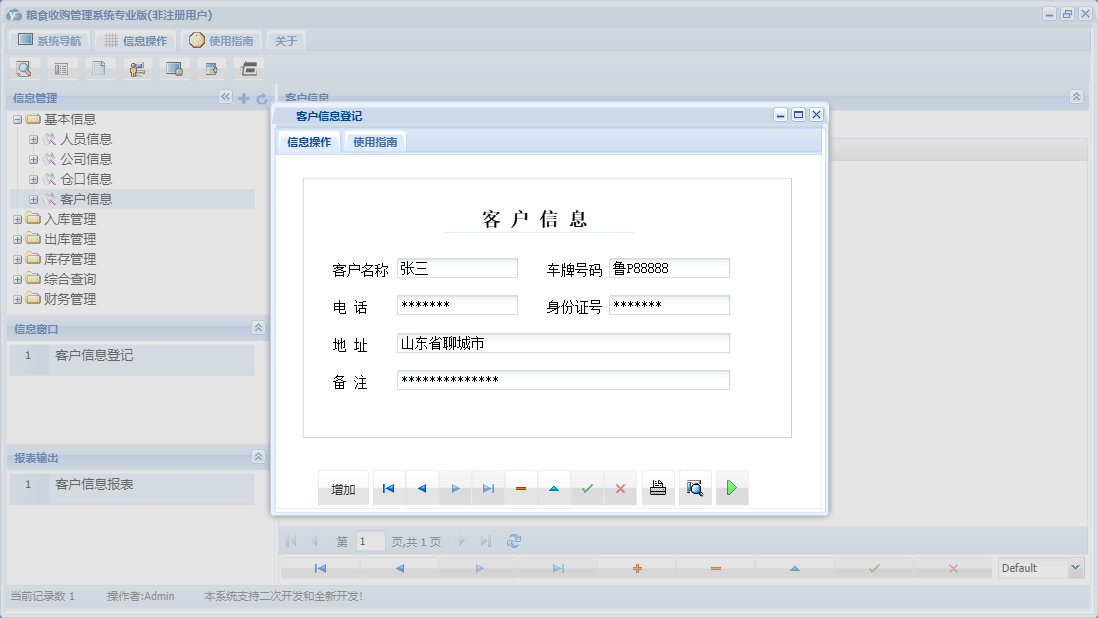The width and height of the screenshot is (1098, 618).
Task: Open print preview in the customer dialog
Action: pos(695,487)
